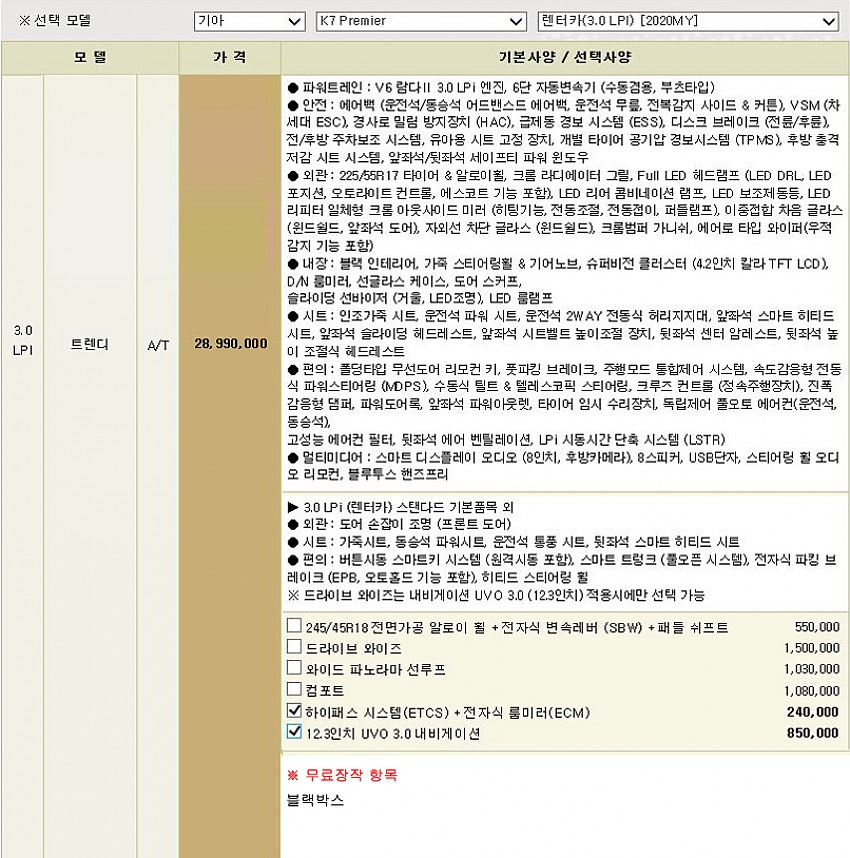Image resolution: width=850 pixels, height=858 pixels.
Task: Select the 컴포트 option checkbox
Action: [x=294, y=690]
